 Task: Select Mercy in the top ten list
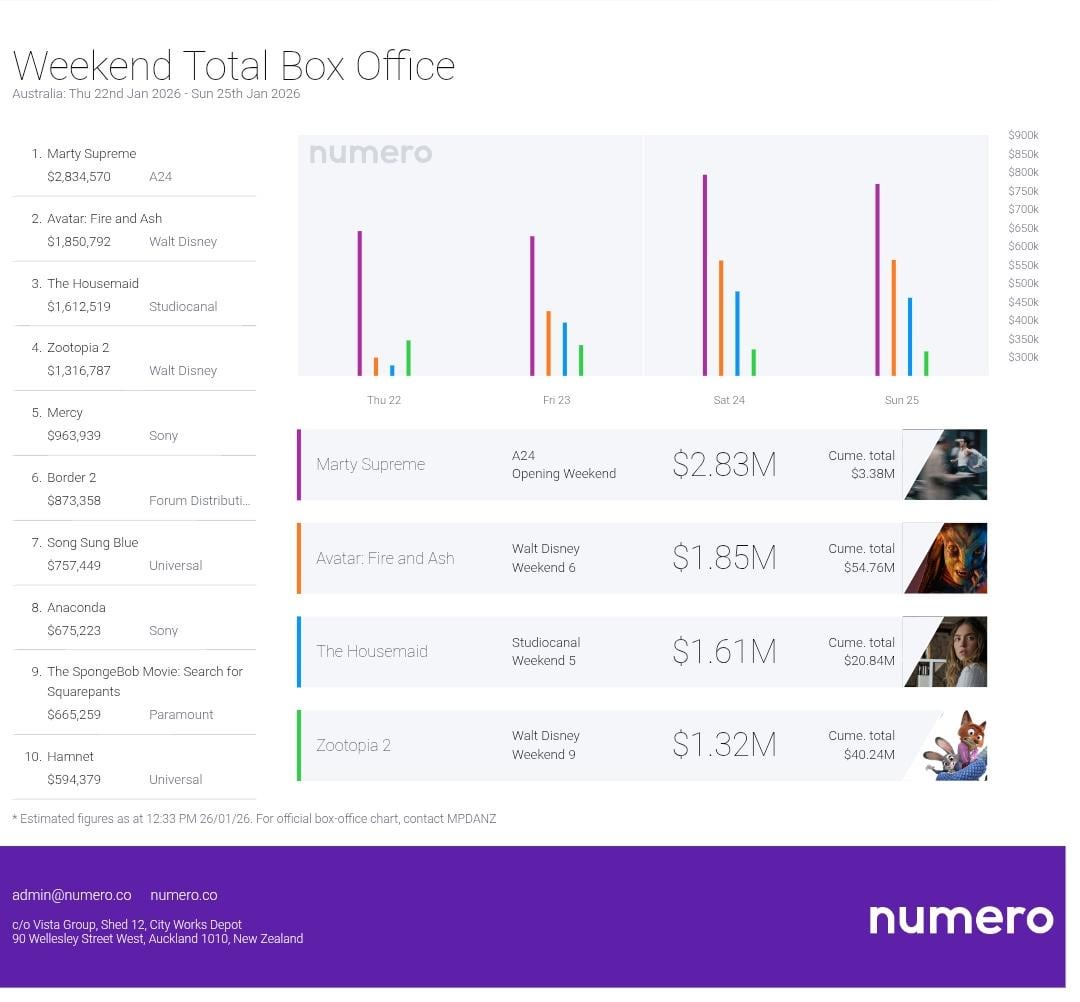pyautogui.click(x=65, y=413)
